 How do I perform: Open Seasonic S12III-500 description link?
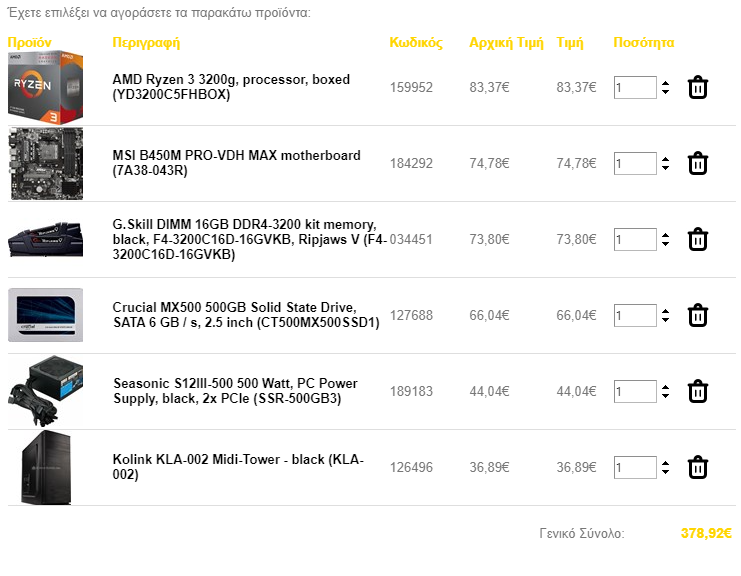click(x=235, y=391)
